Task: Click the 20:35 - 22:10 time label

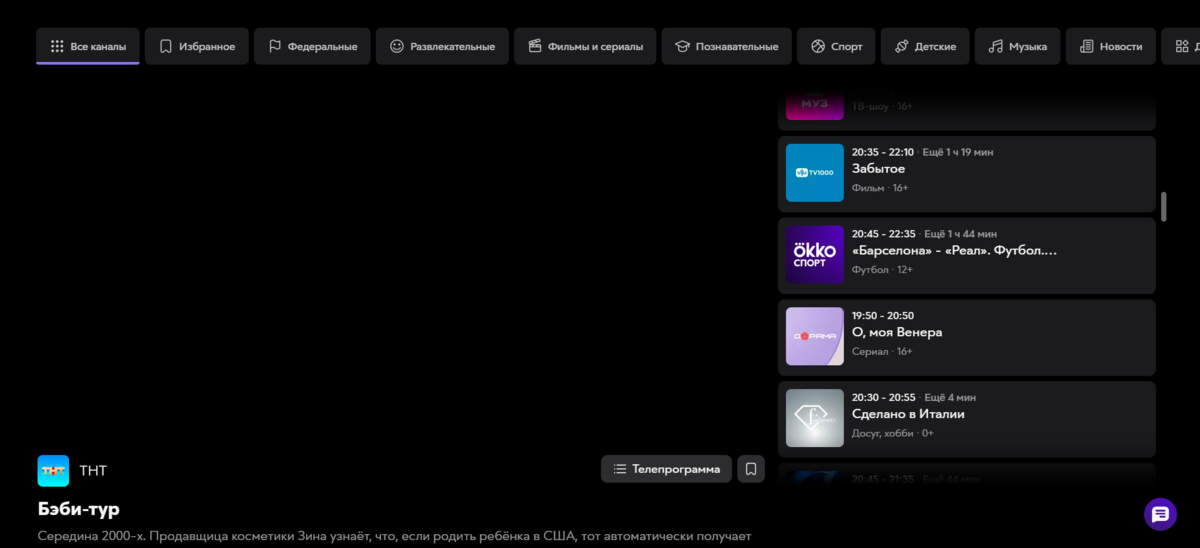Action: point(883,152)
